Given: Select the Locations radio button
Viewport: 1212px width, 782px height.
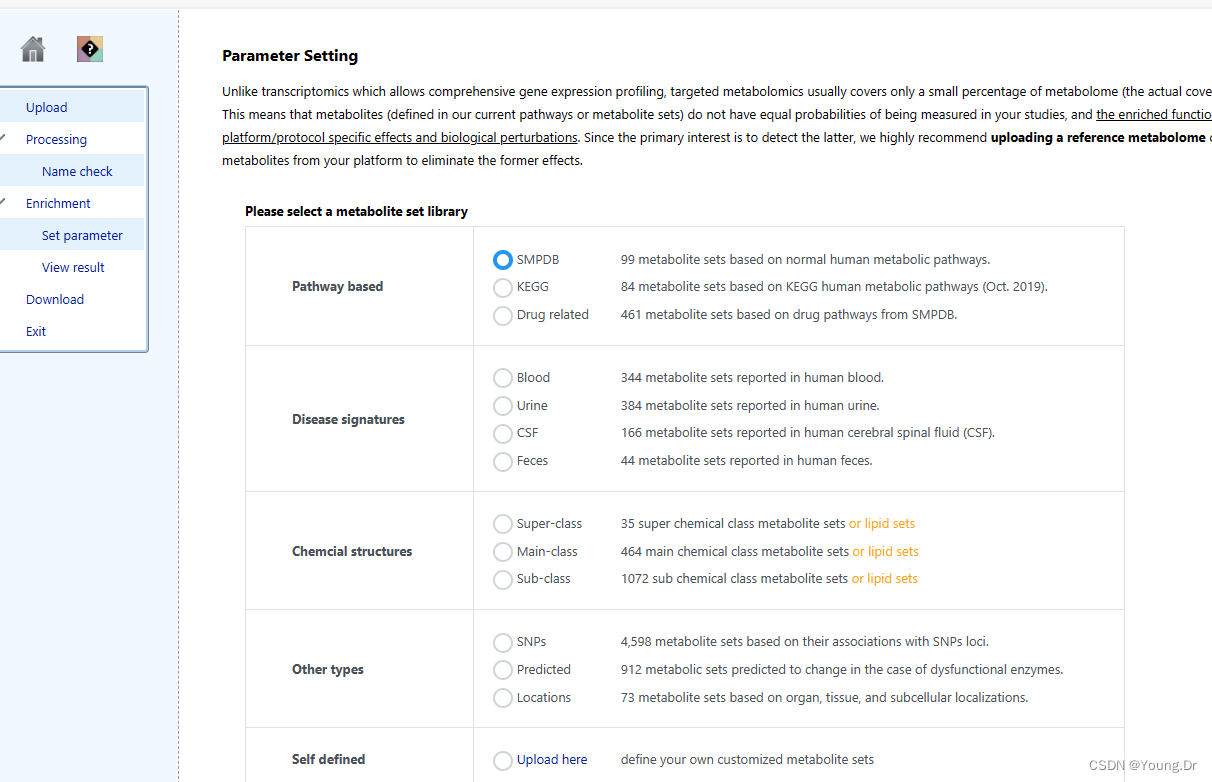Looking at the screenshot, I should [503, 698].
